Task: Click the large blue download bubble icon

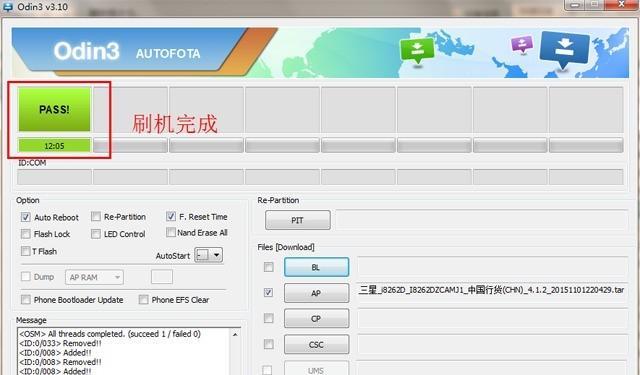Action: (564, 49)
